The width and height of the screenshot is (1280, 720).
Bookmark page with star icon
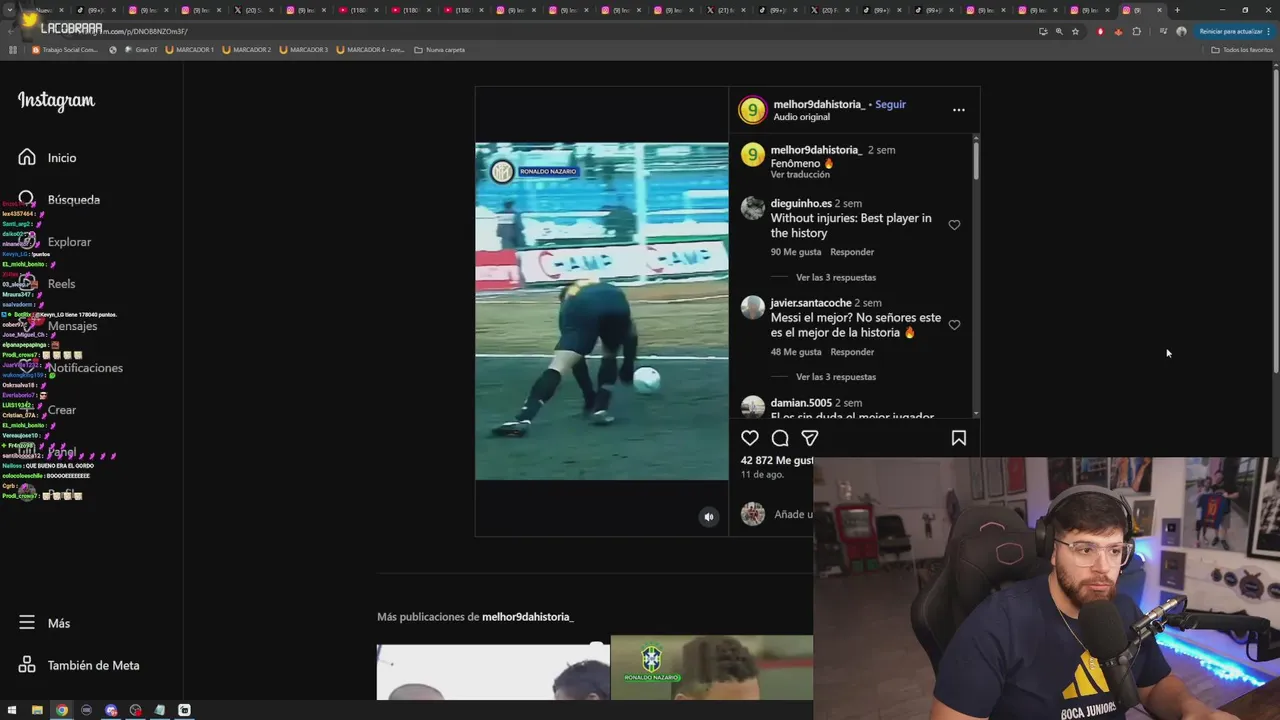[x=1076, y=31]
